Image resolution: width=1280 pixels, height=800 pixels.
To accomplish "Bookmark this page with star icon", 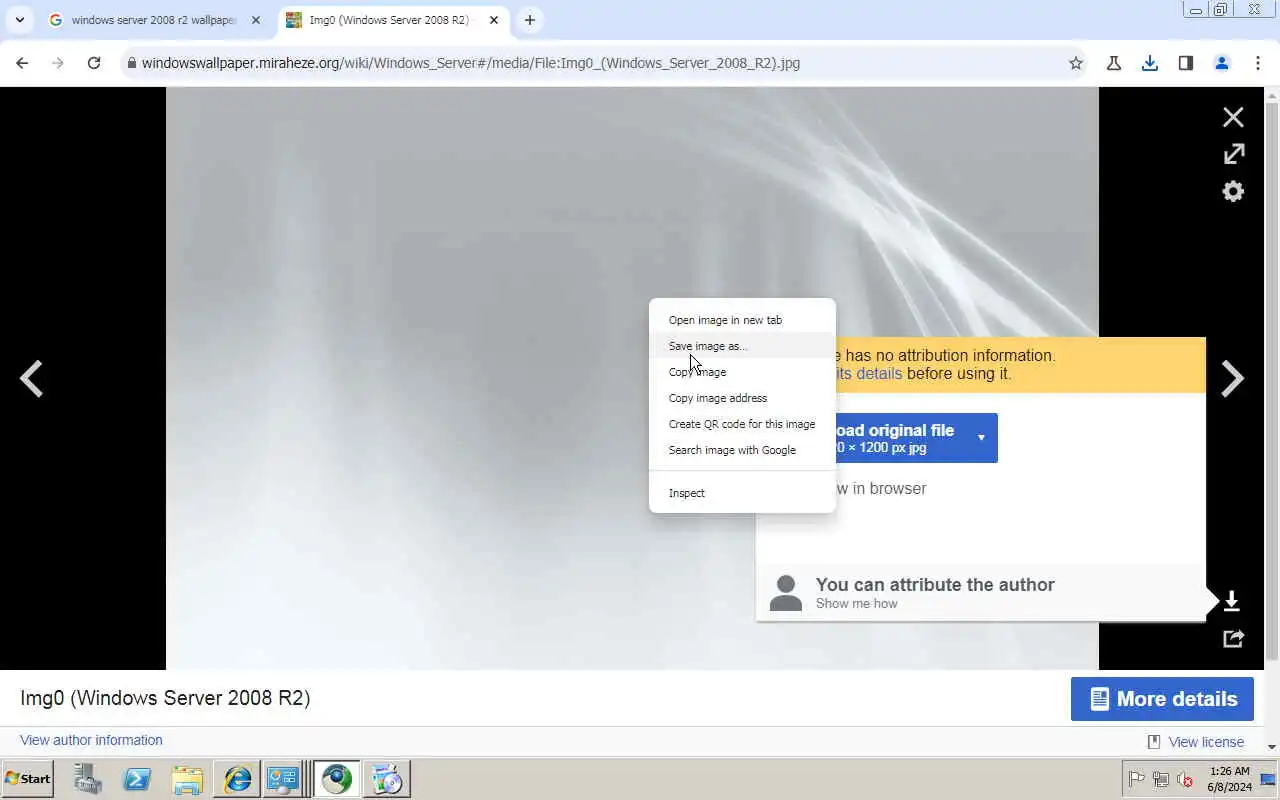I will [x=1076, y=63].
